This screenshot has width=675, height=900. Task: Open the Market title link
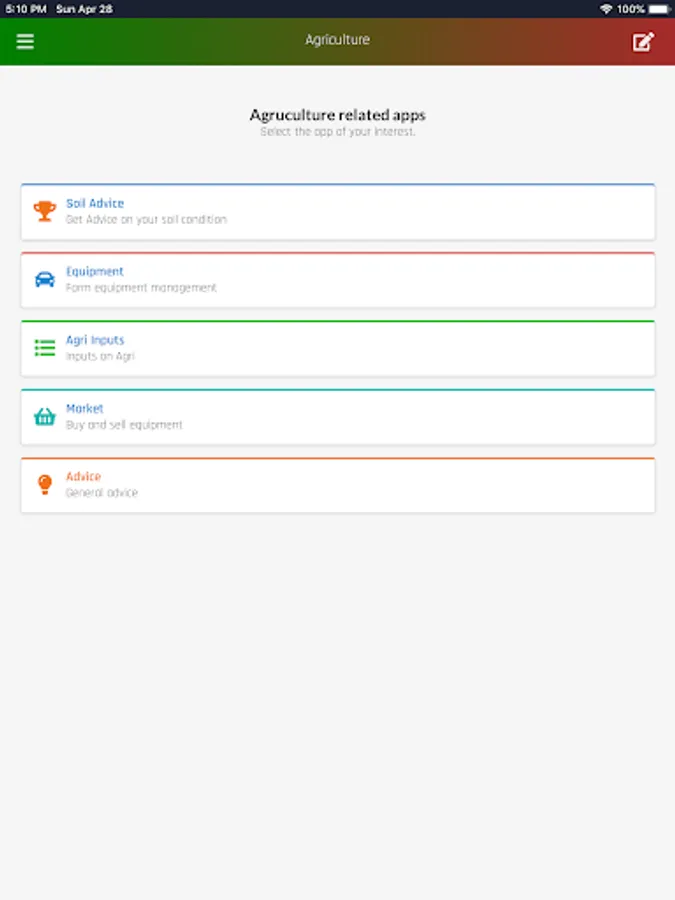[x=85, y=408]
